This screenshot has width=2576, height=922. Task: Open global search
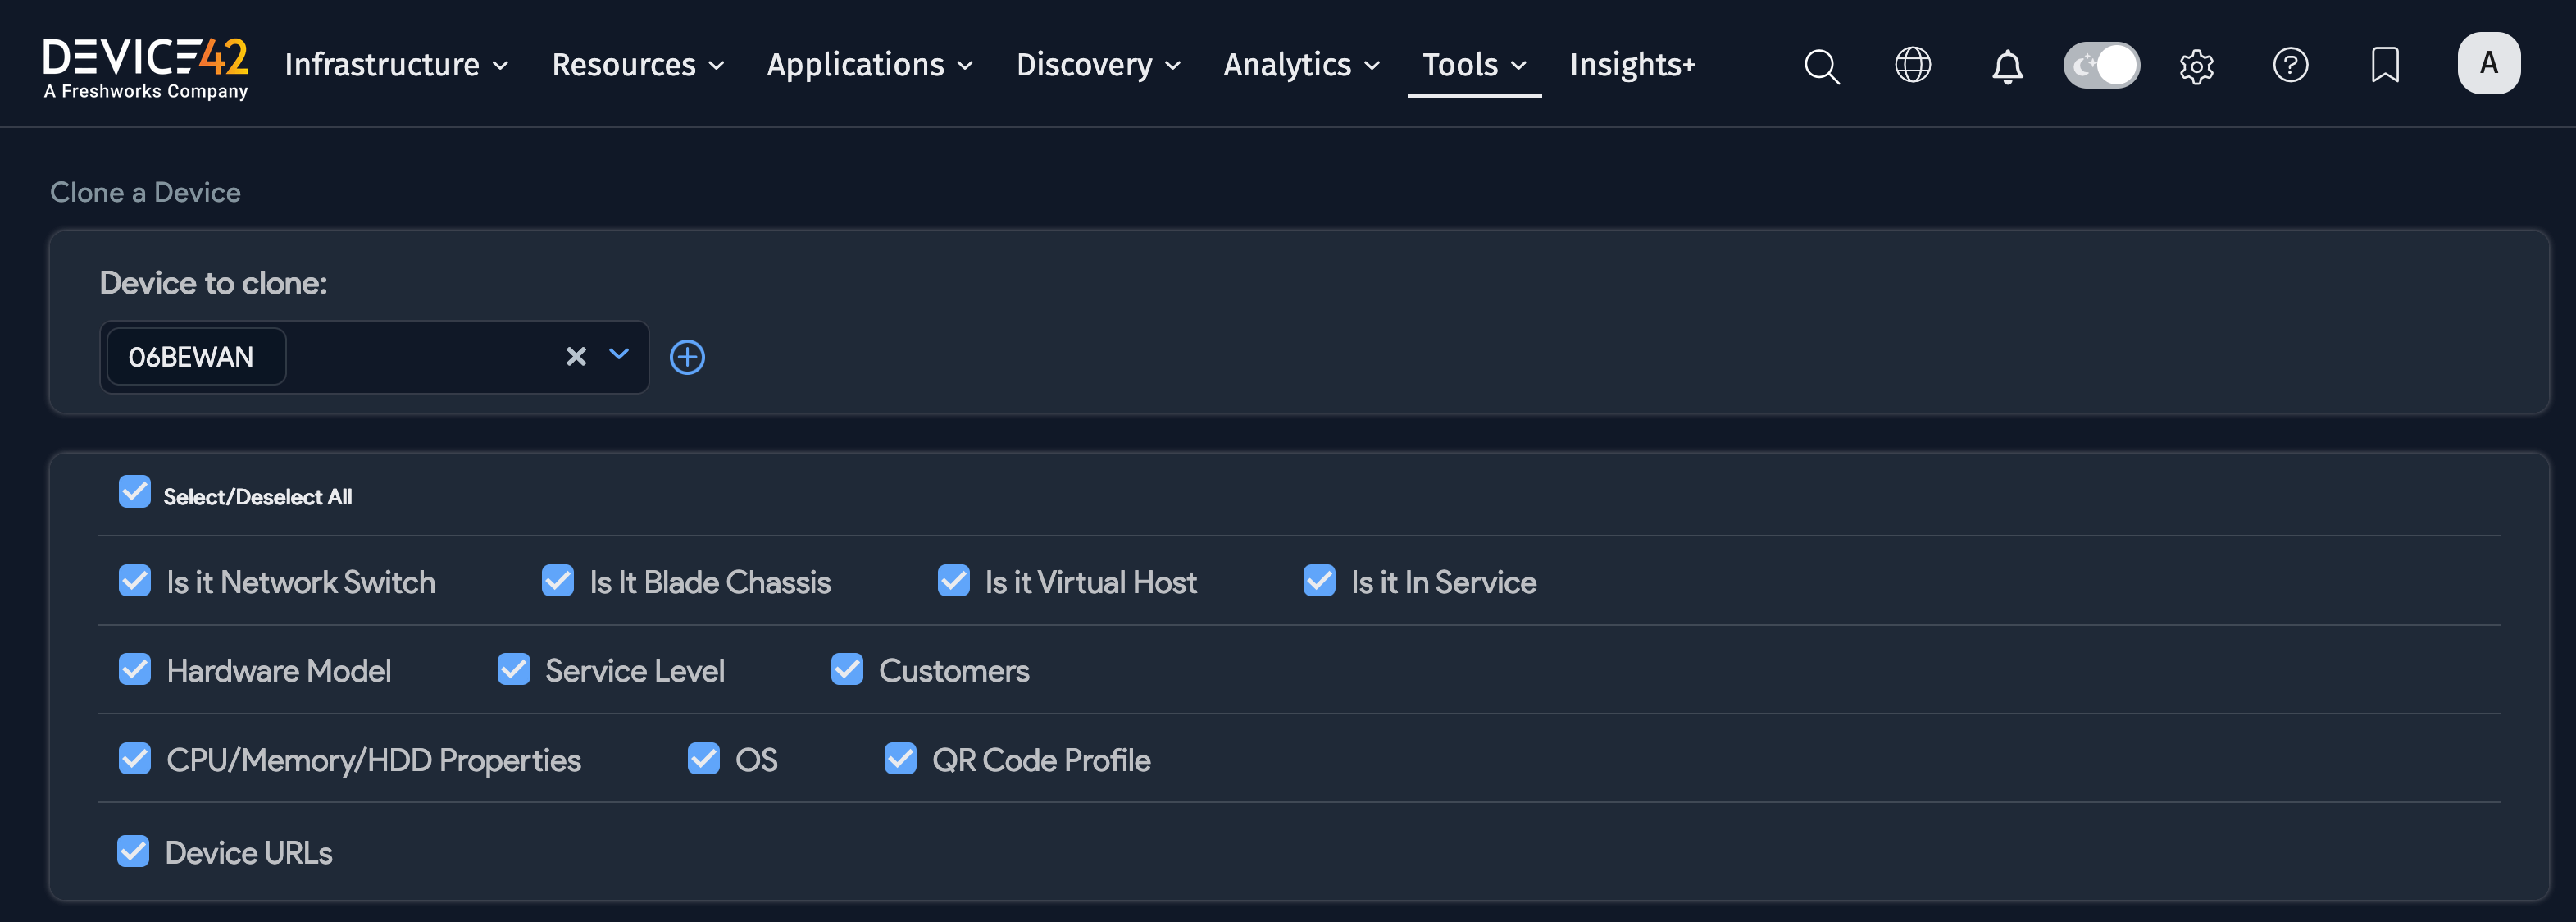point(1822,66)
